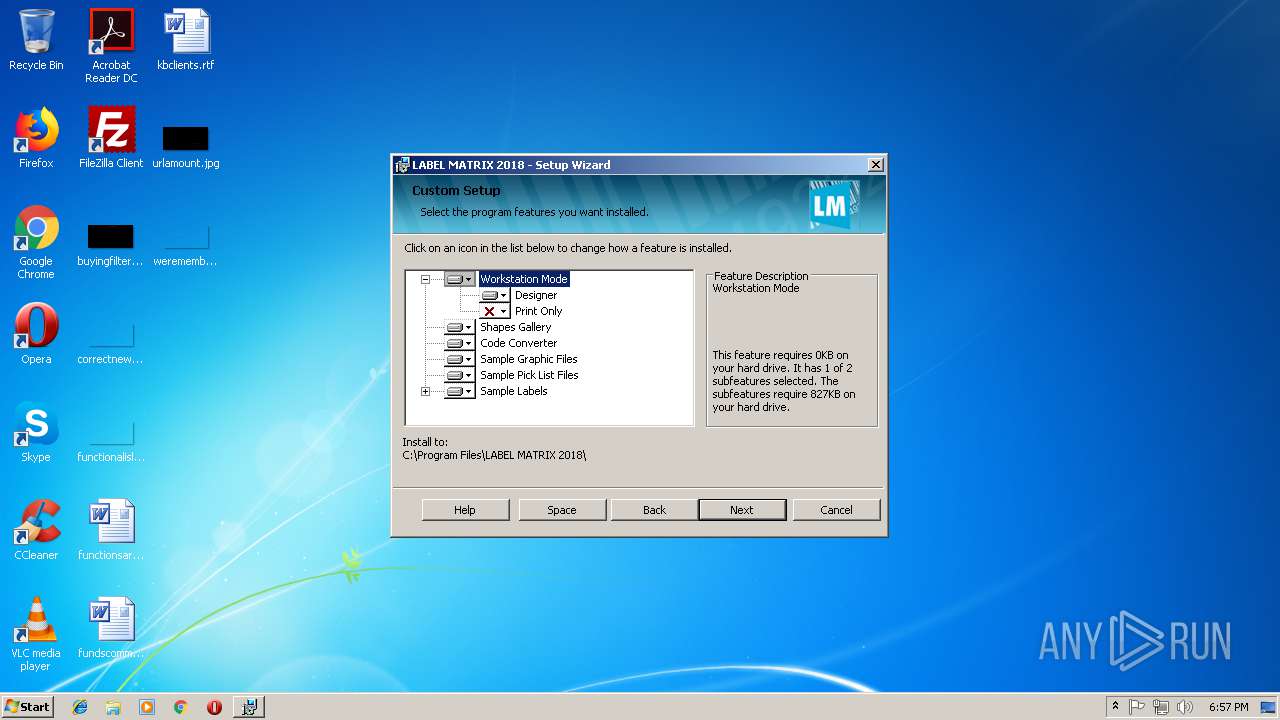
Task: Select the Sample Labels feature label
Action: (513, 391)
